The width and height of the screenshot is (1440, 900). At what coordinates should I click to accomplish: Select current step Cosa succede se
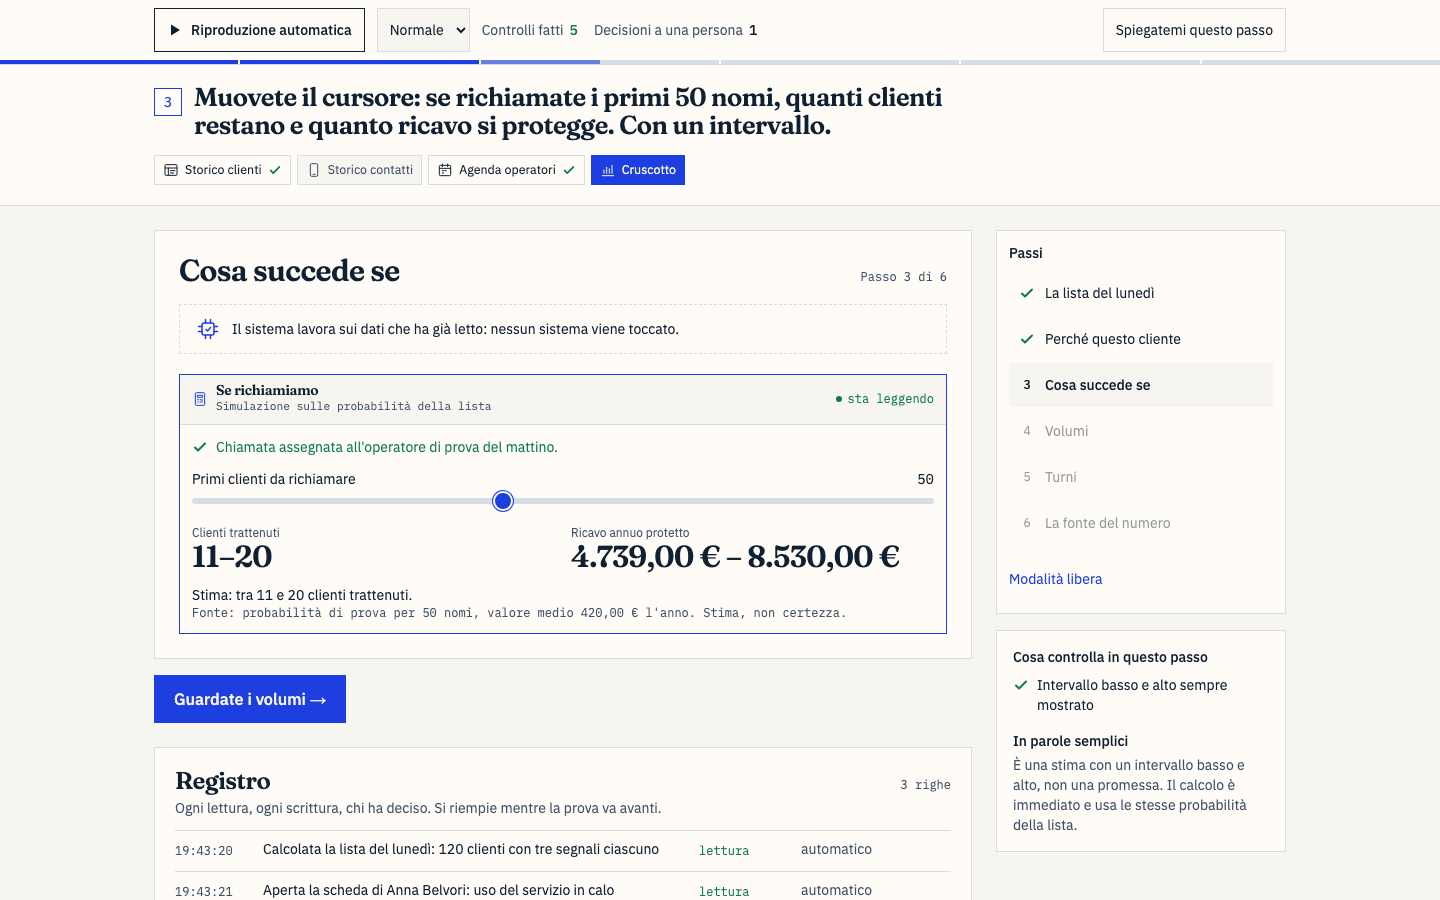1141,385
